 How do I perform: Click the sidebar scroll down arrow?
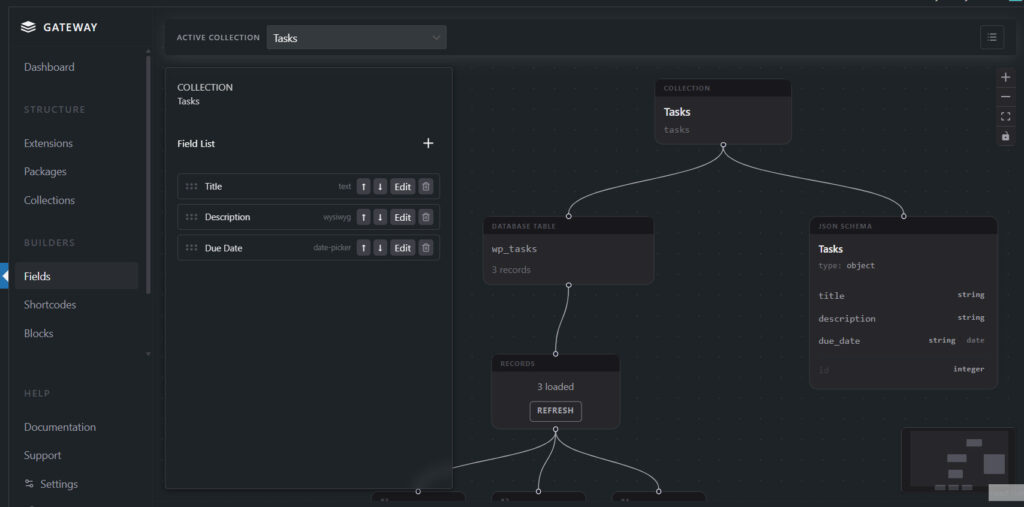pyautogui.click(x=148, y=353)
